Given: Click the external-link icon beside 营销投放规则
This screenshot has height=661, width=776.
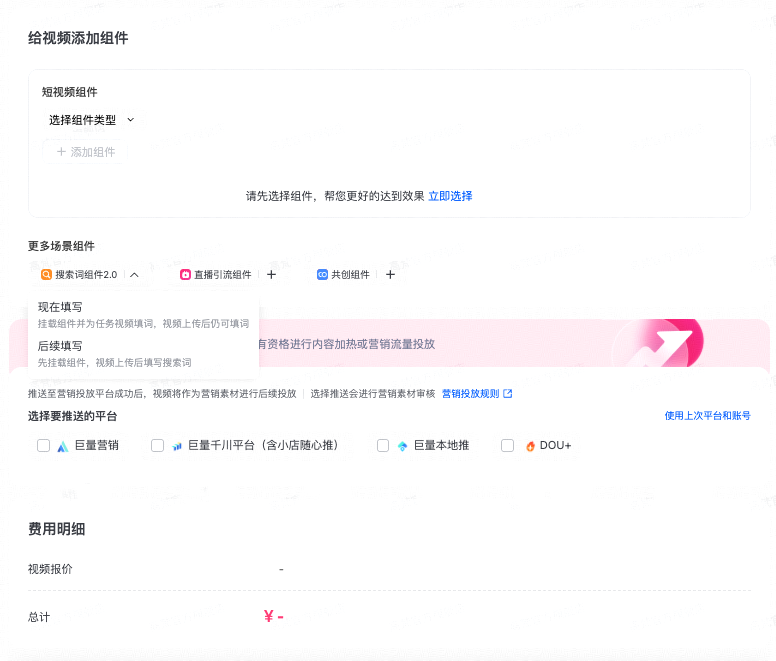Looking at the screenshot, I should click(x=508, y=394).
